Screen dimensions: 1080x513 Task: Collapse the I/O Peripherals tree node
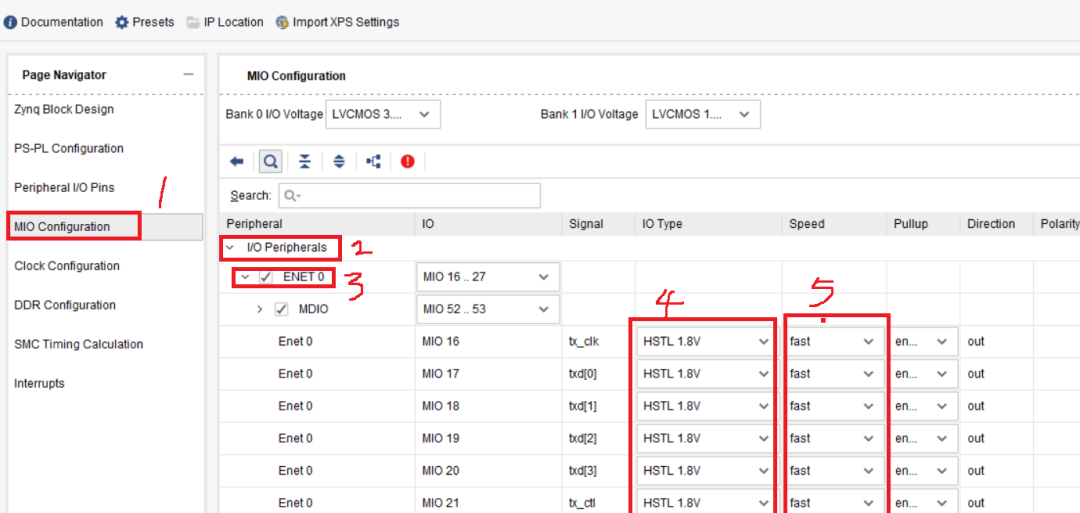(231, 247)
